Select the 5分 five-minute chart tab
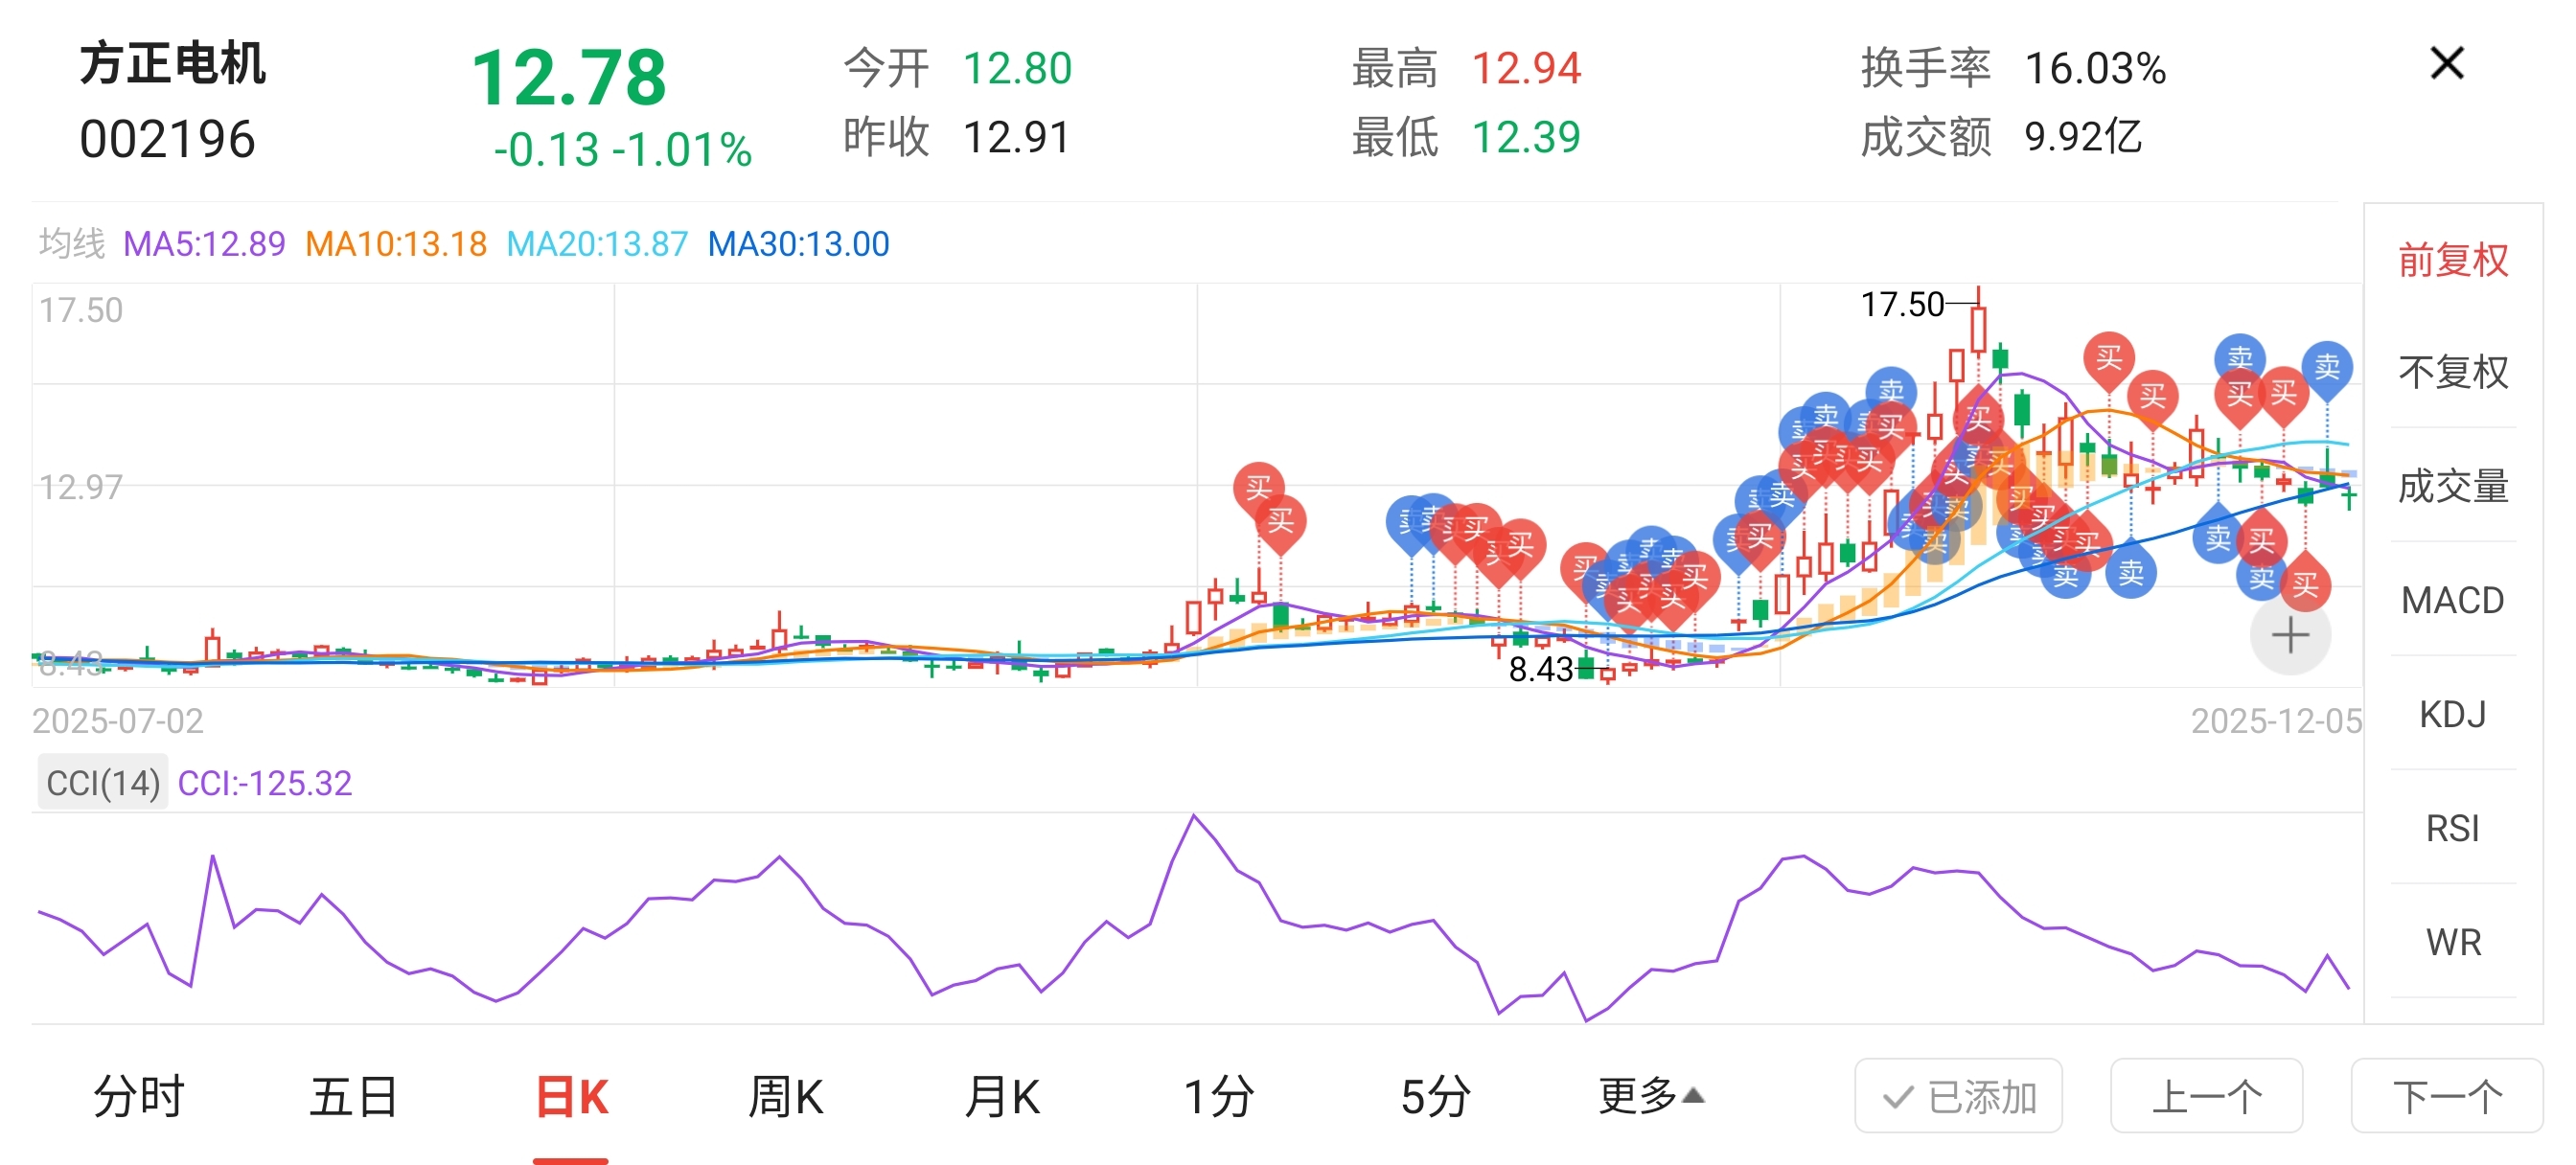2576x1165 pixels. pos(1435,1097)
